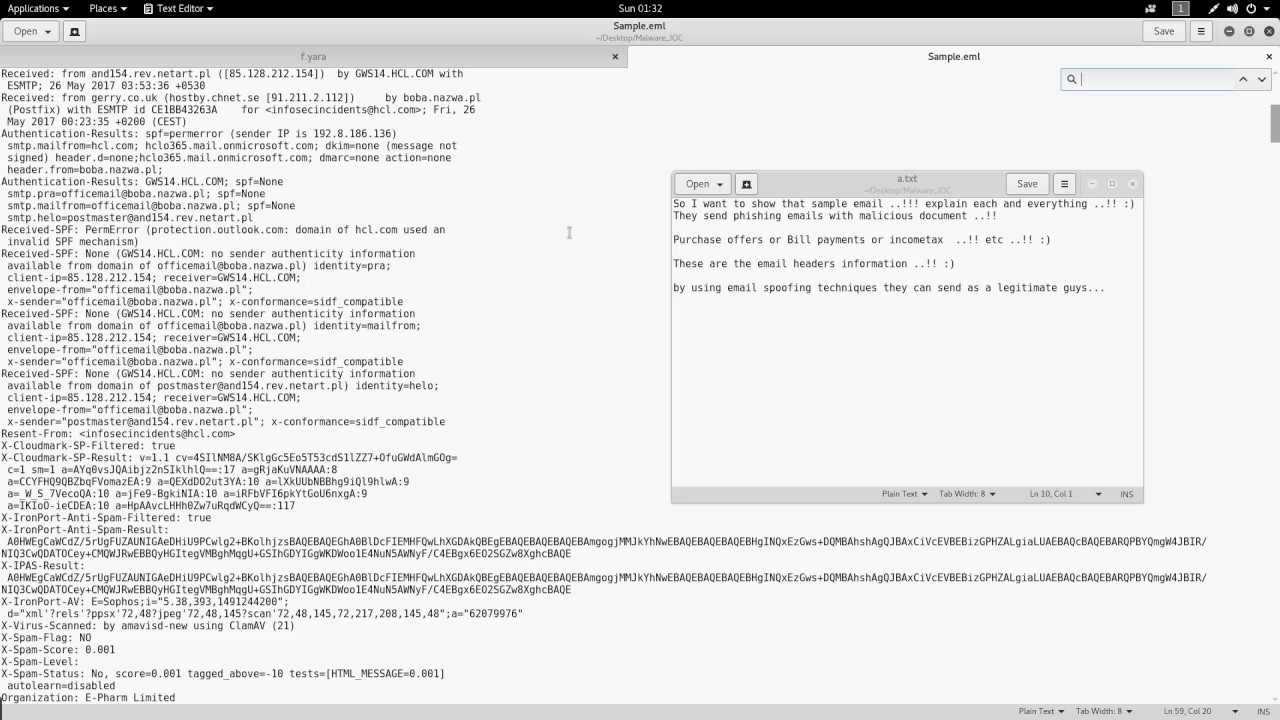Screen dimensions: 1280x720
Task: Open file via a.txt window Open button
Action: 703,184
